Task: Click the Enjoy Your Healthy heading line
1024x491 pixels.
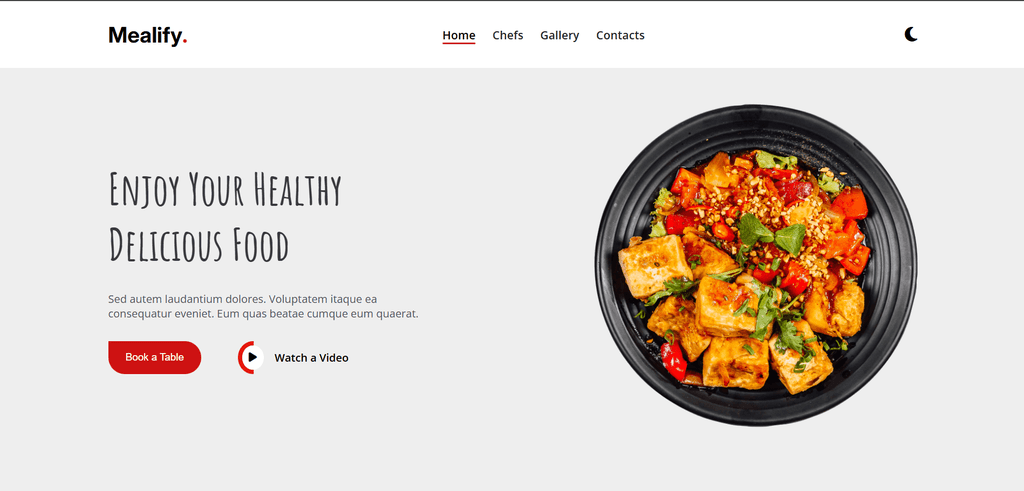Action: tap(225, 189)
